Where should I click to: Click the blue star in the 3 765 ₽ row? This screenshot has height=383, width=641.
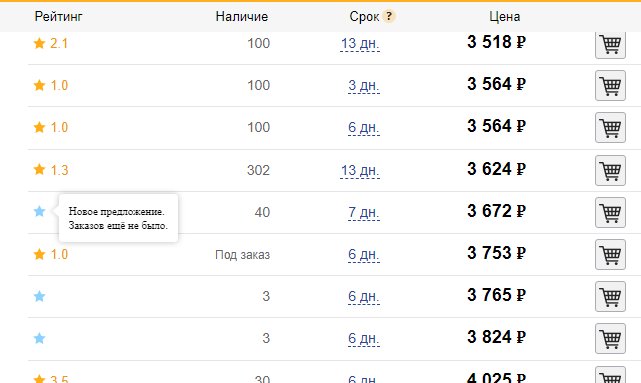coord(39,296)
